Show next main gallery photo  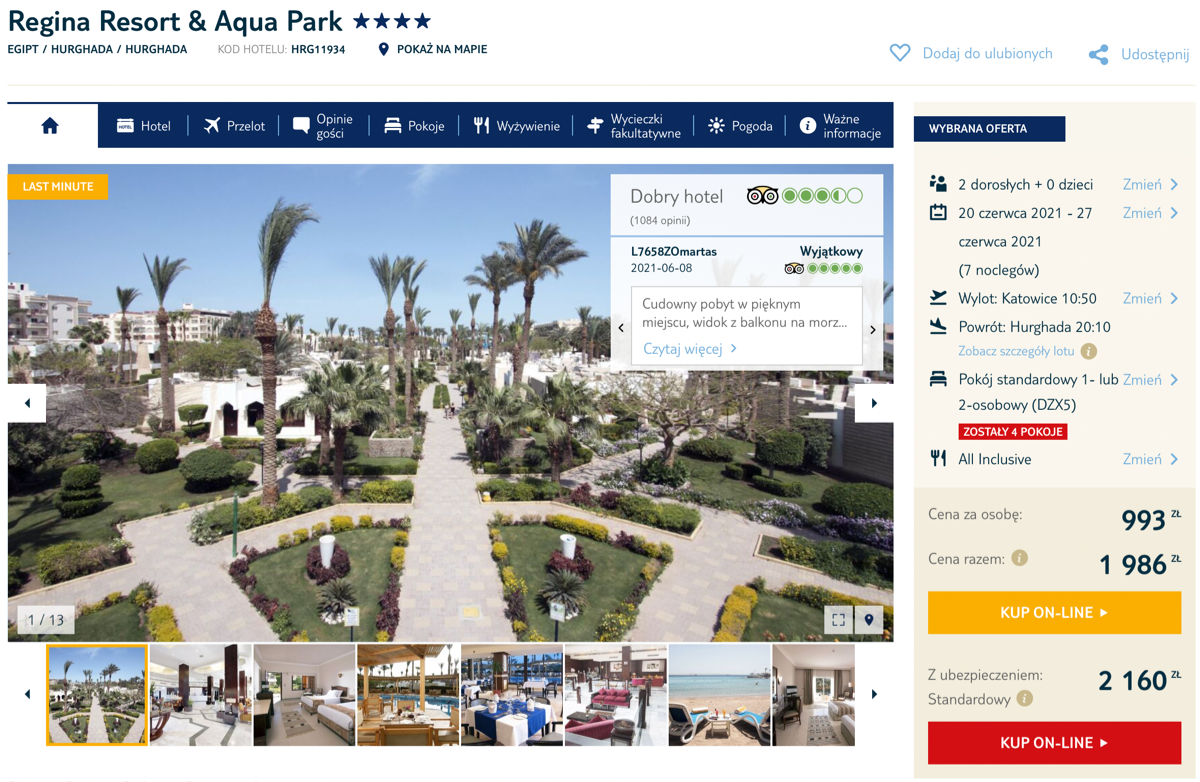coord(874,403)
